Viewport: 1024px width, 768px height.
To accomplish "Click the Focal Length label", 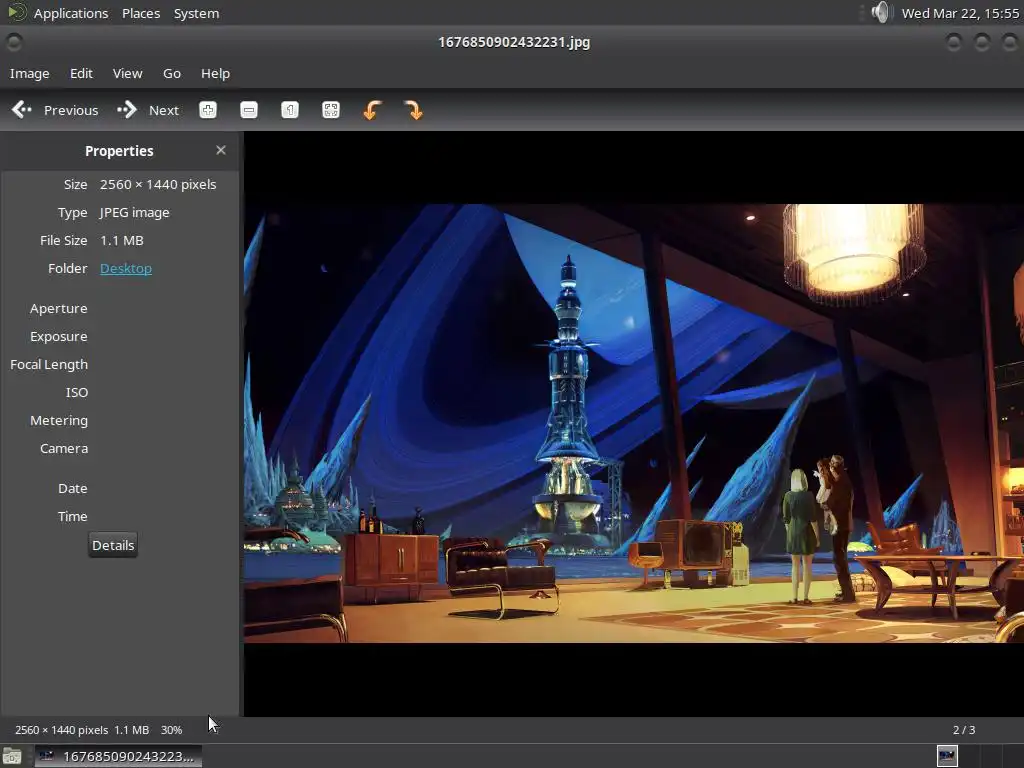I will click(49, 364).
